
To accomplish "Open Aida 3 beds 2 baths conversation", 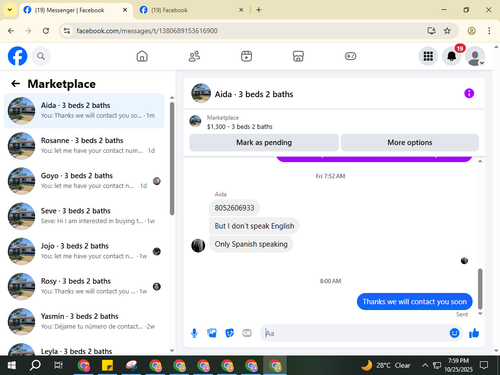I will pos(84,111).
